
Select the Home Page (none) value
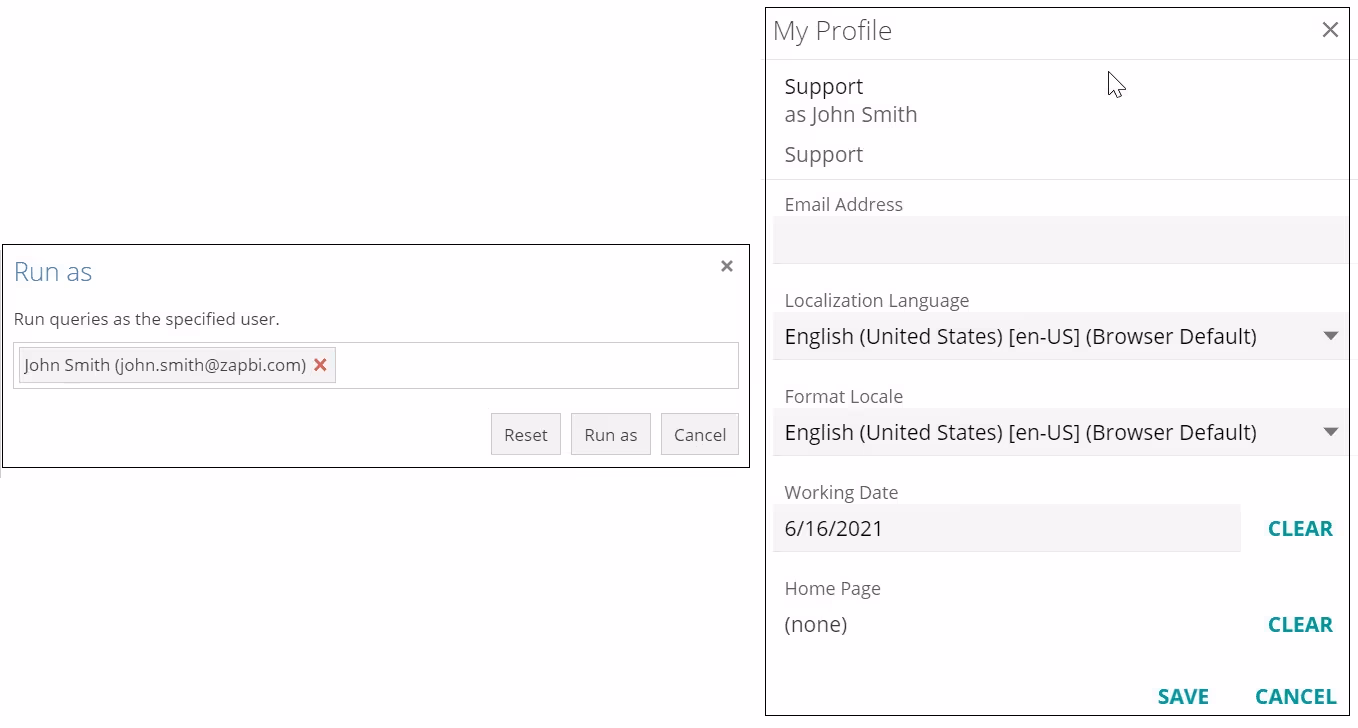point(816,625)
